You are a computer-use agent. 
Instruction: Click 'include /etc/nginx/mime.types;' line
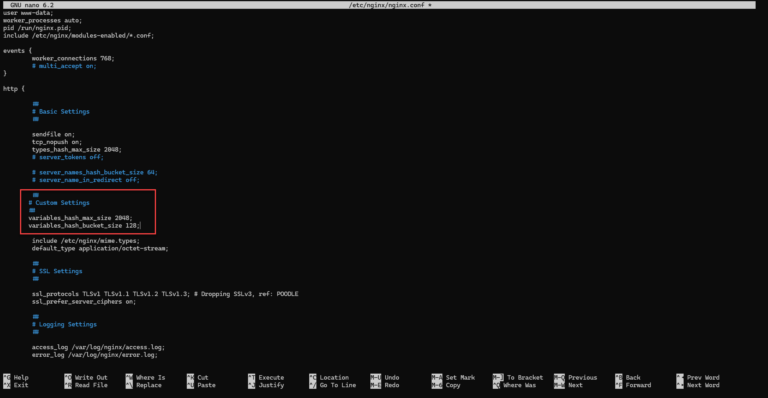tap(86, 241)
